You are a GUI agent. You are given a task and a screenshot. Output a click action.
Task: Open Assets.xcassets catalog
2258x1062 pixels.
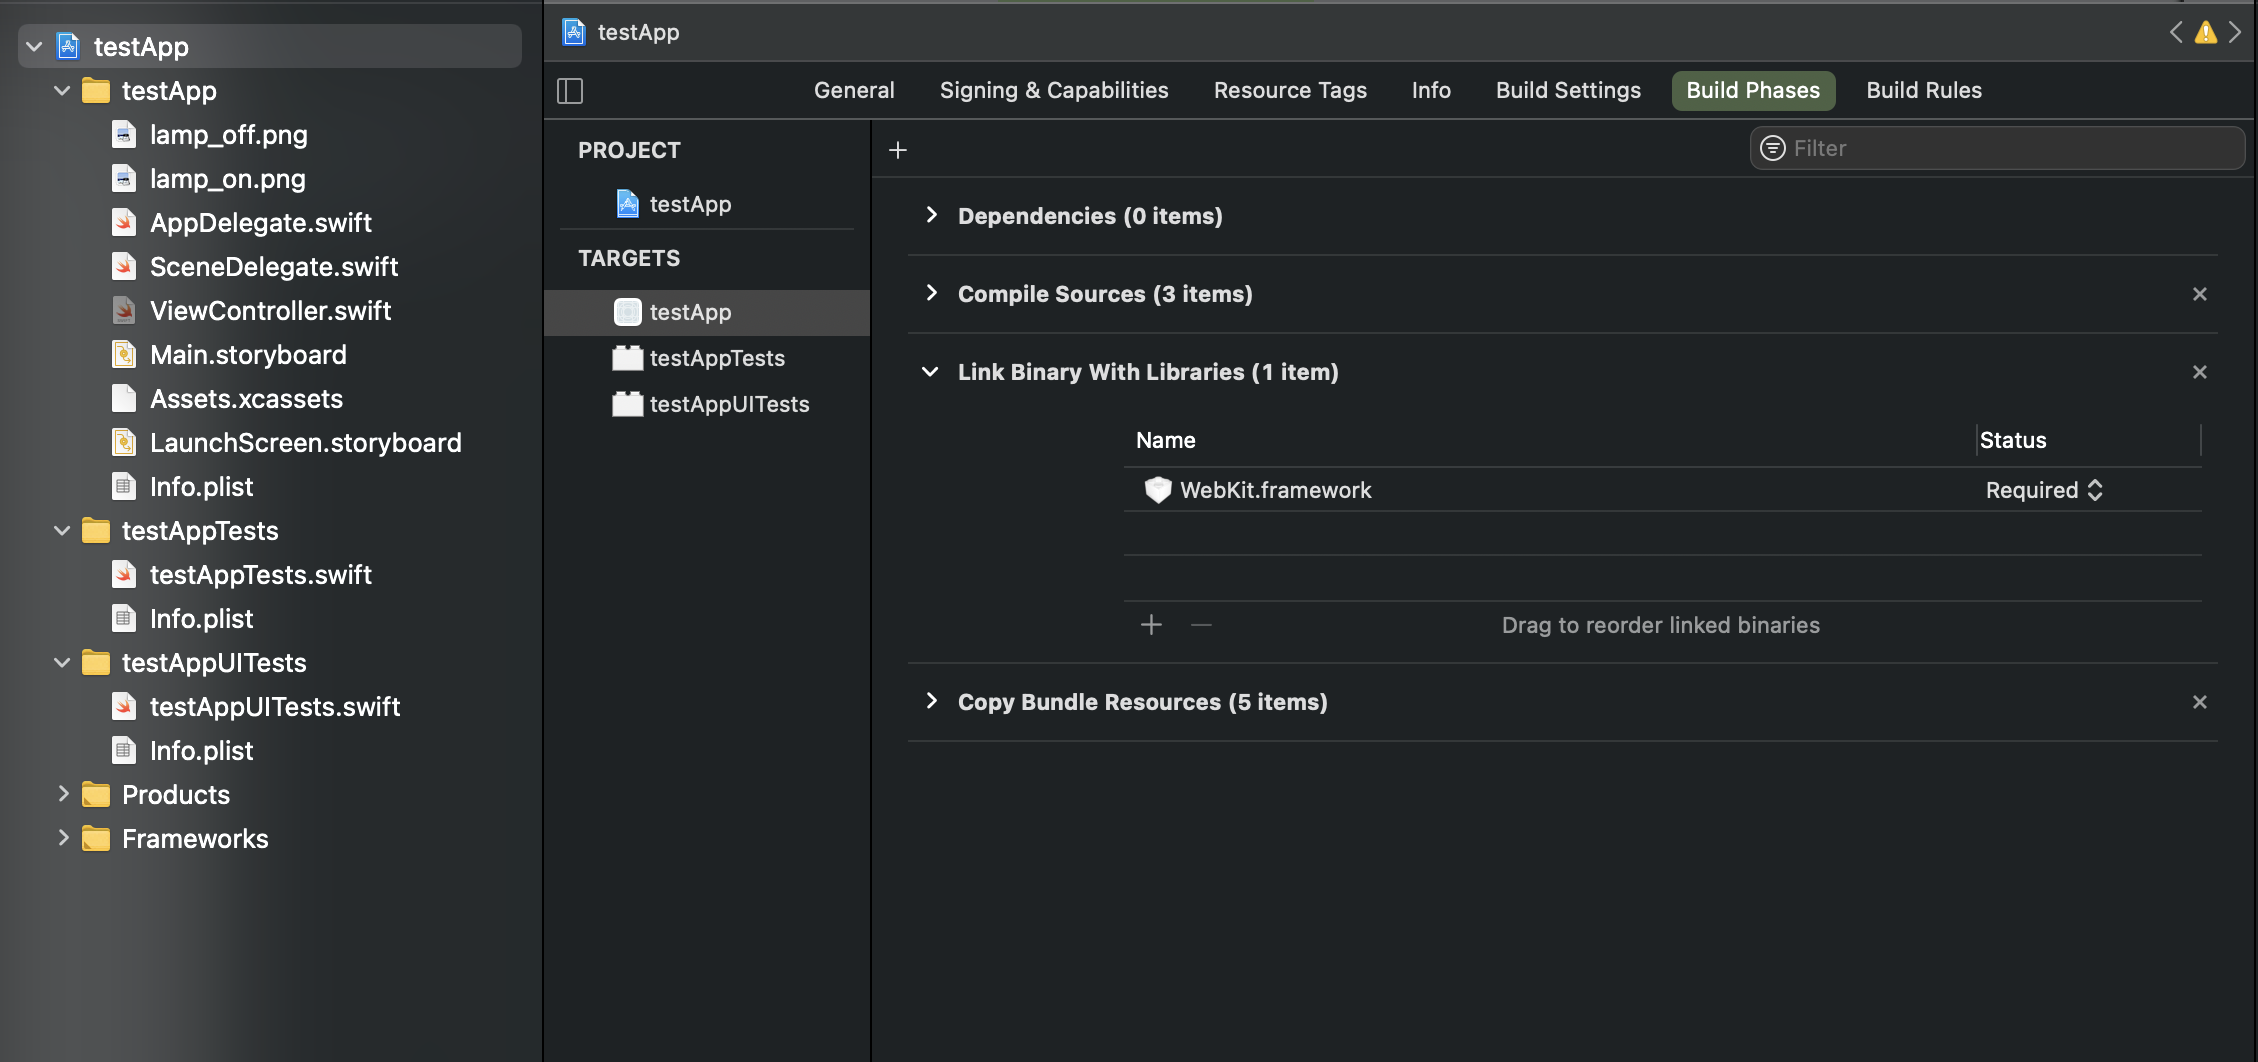[x=246, y=398]
